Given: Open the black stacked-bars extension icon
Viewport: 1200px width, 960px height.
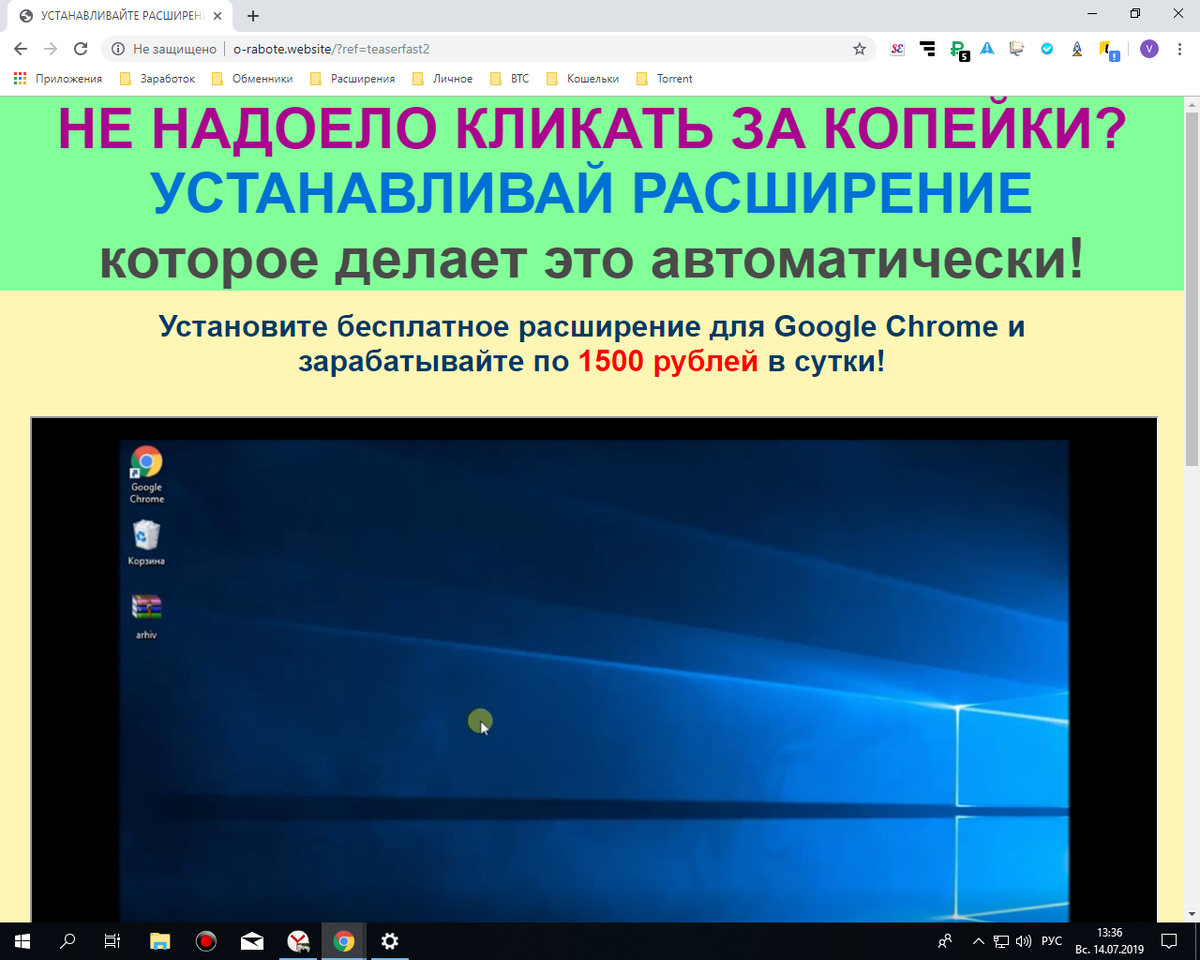Looking at the screenshot, I should 927,48.
